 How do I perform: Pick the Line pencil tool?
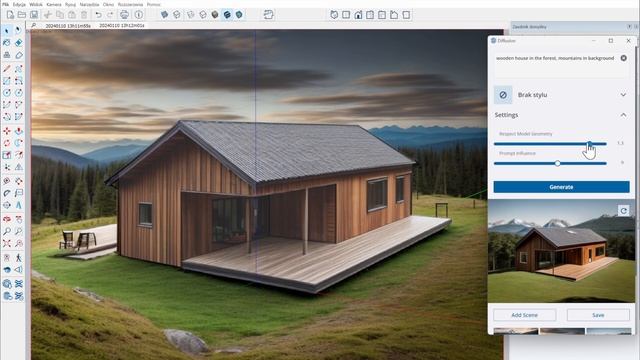[x=7, y=69]
